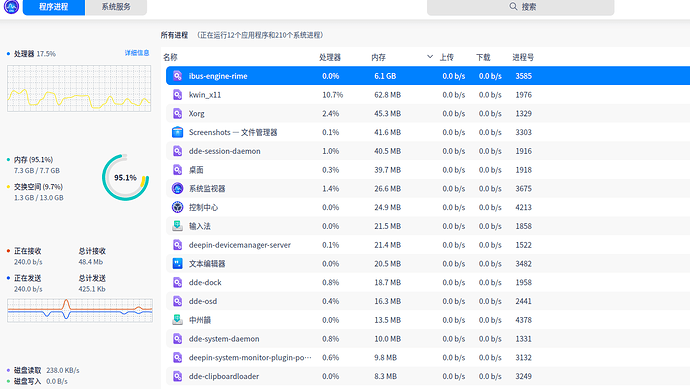Click the 10.7% CPU value of kwin_x11
The image size is (690, 389).
point(332,95)
